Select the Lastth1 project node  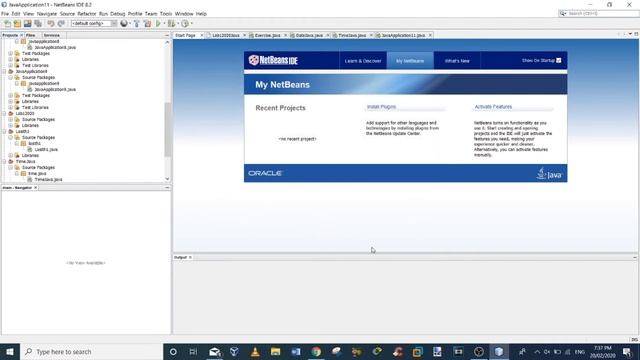point(22,131)
